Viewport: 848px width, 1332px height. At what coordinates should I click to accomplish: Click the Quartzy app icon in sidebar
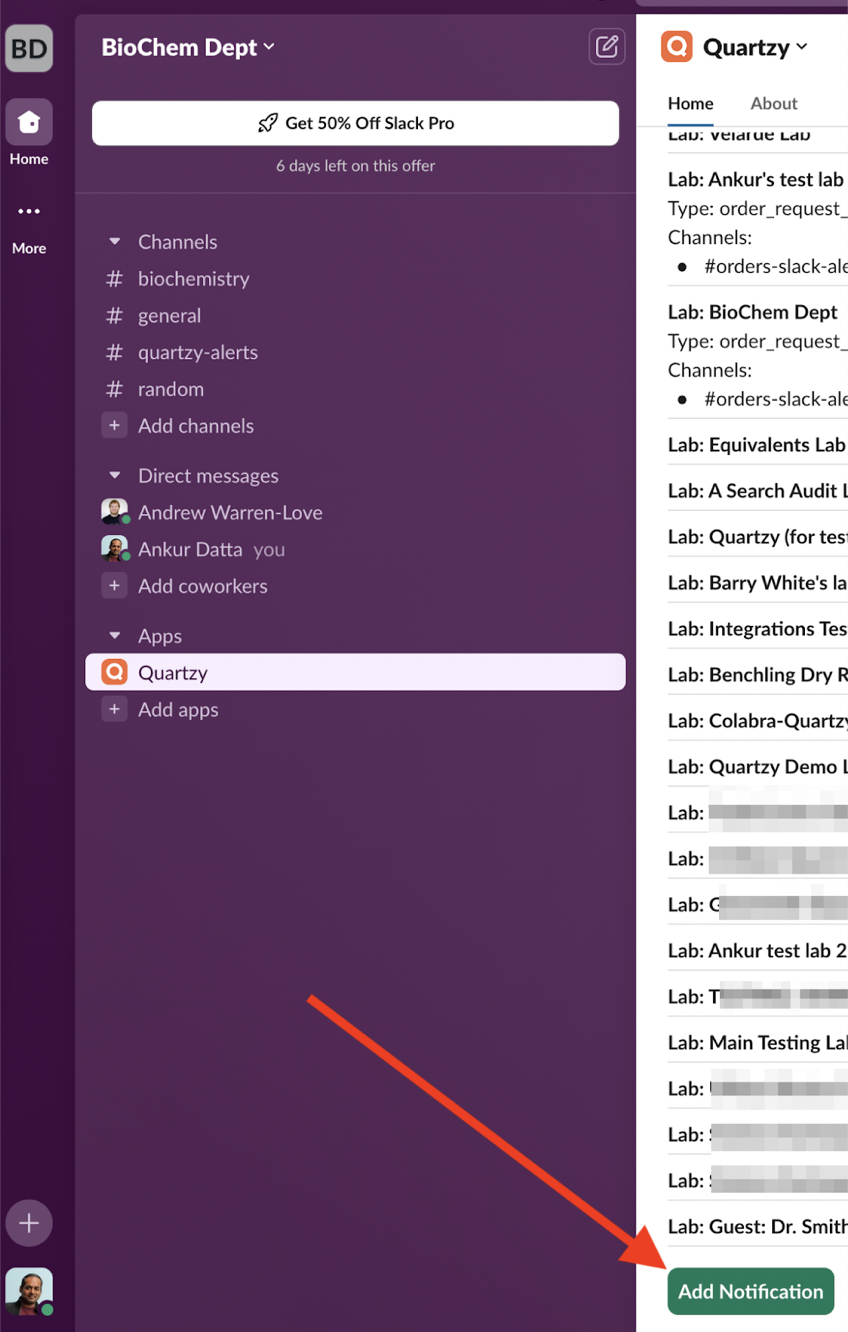115,672
